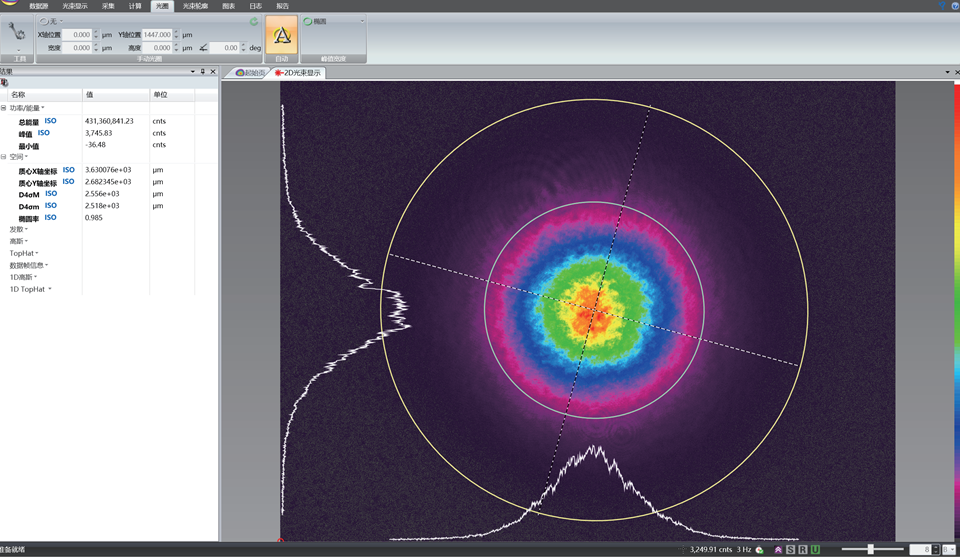Select the 光圈 ribbon tab
Screen dimensions: 960x558
coord(162,6)
